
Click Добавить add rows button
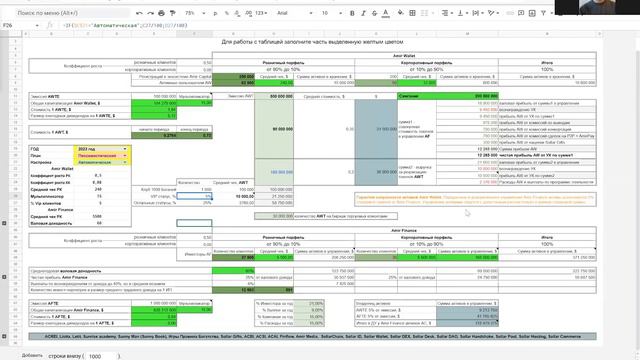(x=32, y=356)
